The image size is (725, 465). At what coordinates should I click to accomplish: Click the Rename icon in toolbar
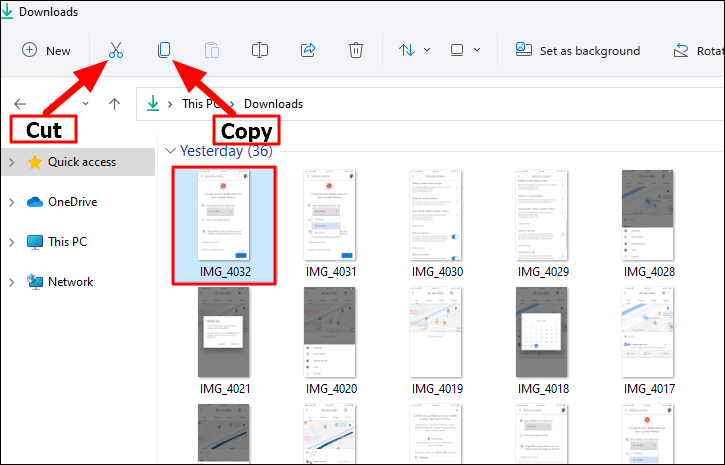(x=260, y=50)
